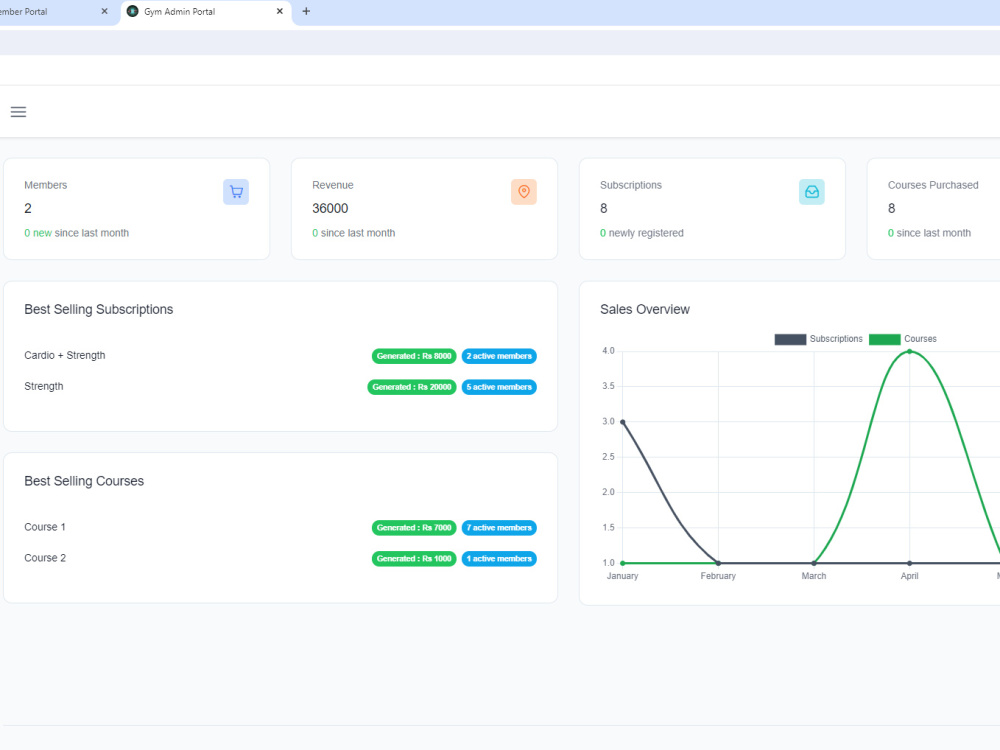The image size is (1000, 750).
Task: Click the March data point on chart
Action: (814, 563)
